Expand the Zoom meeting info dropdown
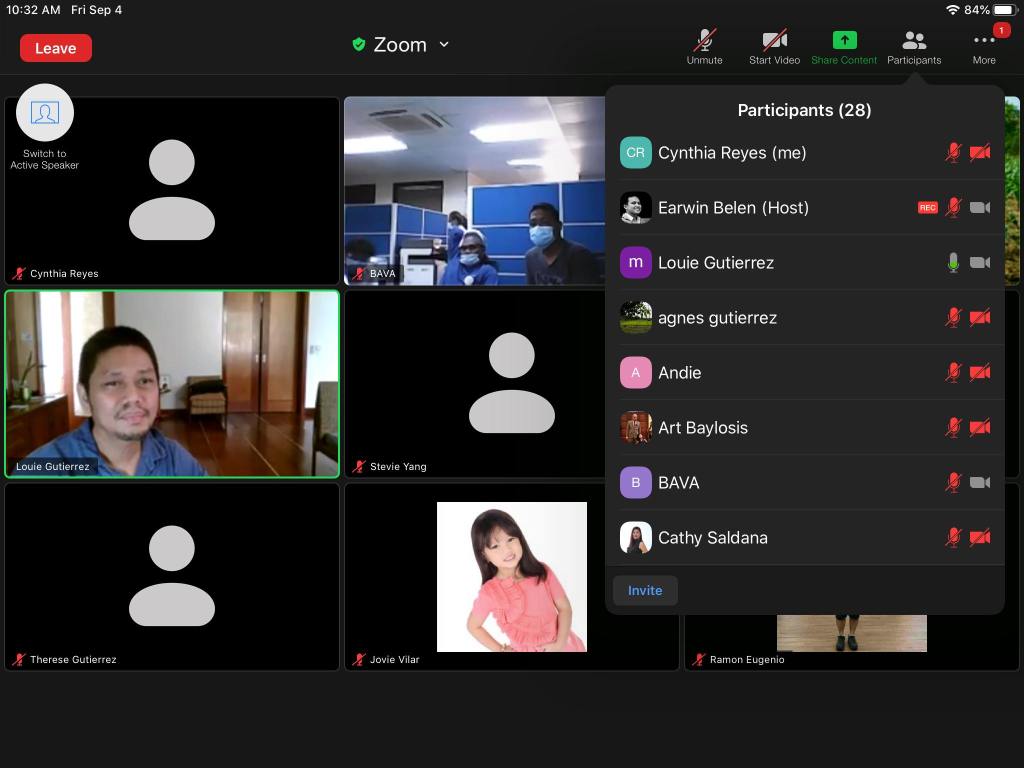Screen dimensions: 1024x768 (444, 45)
